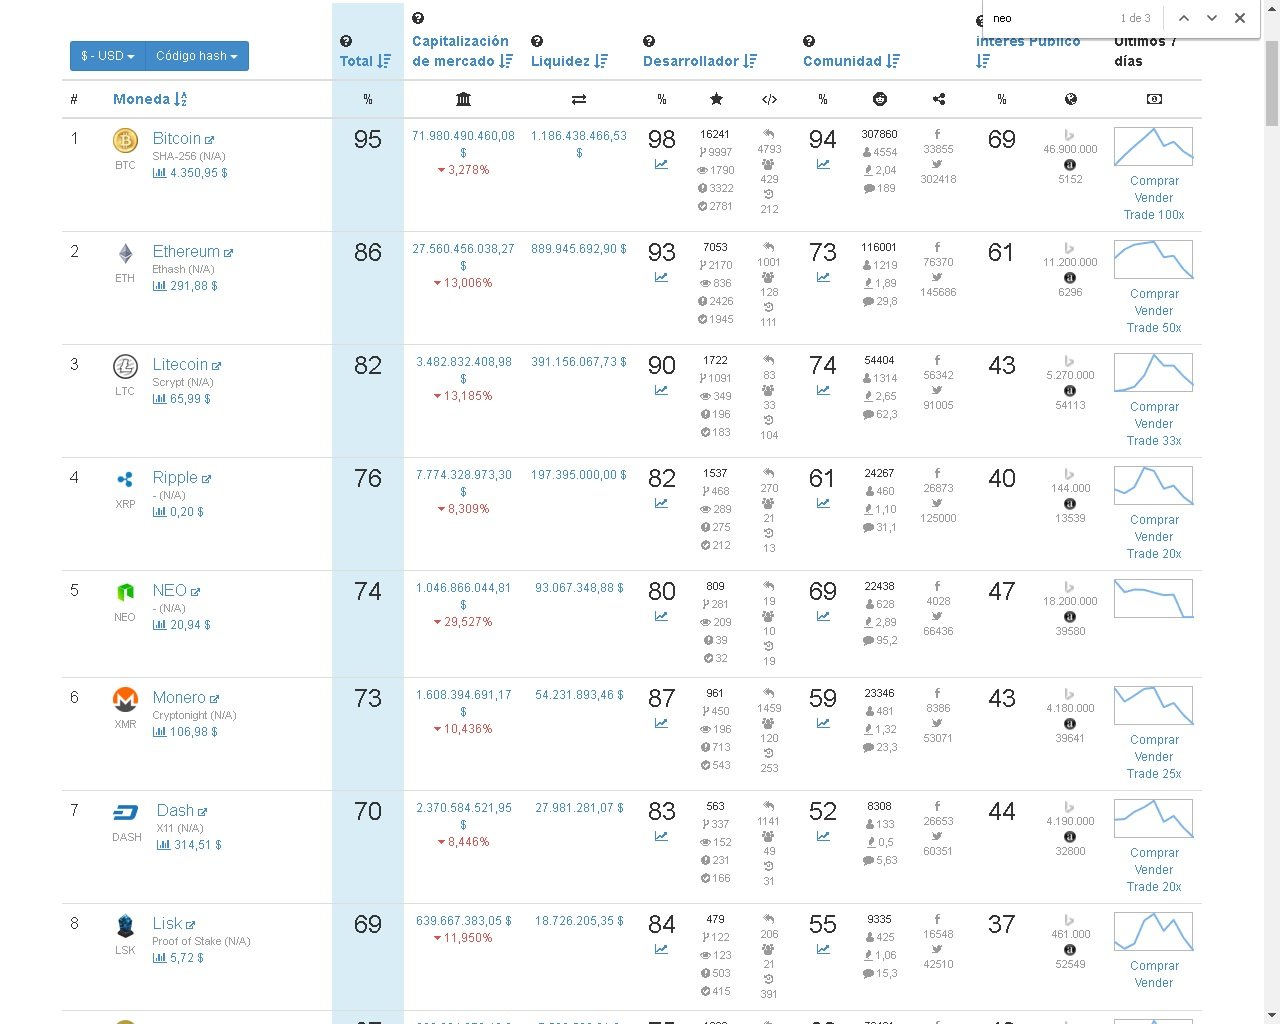Go to previous find result
The image size is (1280, 1024).
point(1184,18)
